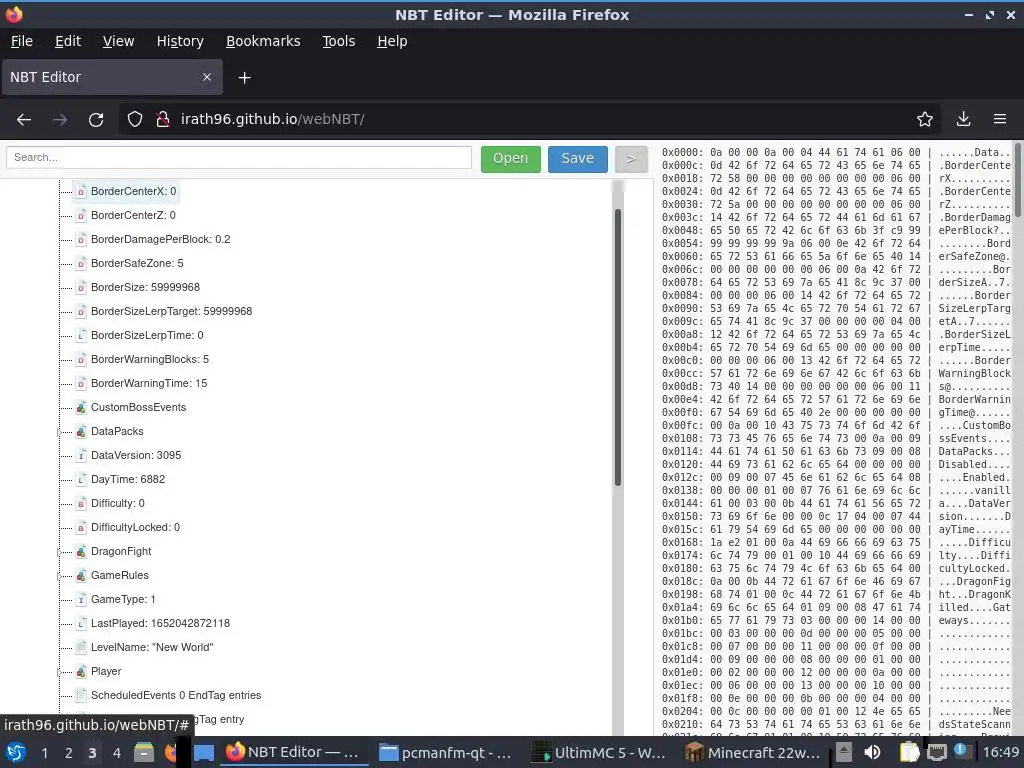This screenshot has width=1024, height=768.
Task: Click the GameRules compound tag icon
Action: pyautogui.click(x=81, y=575)
